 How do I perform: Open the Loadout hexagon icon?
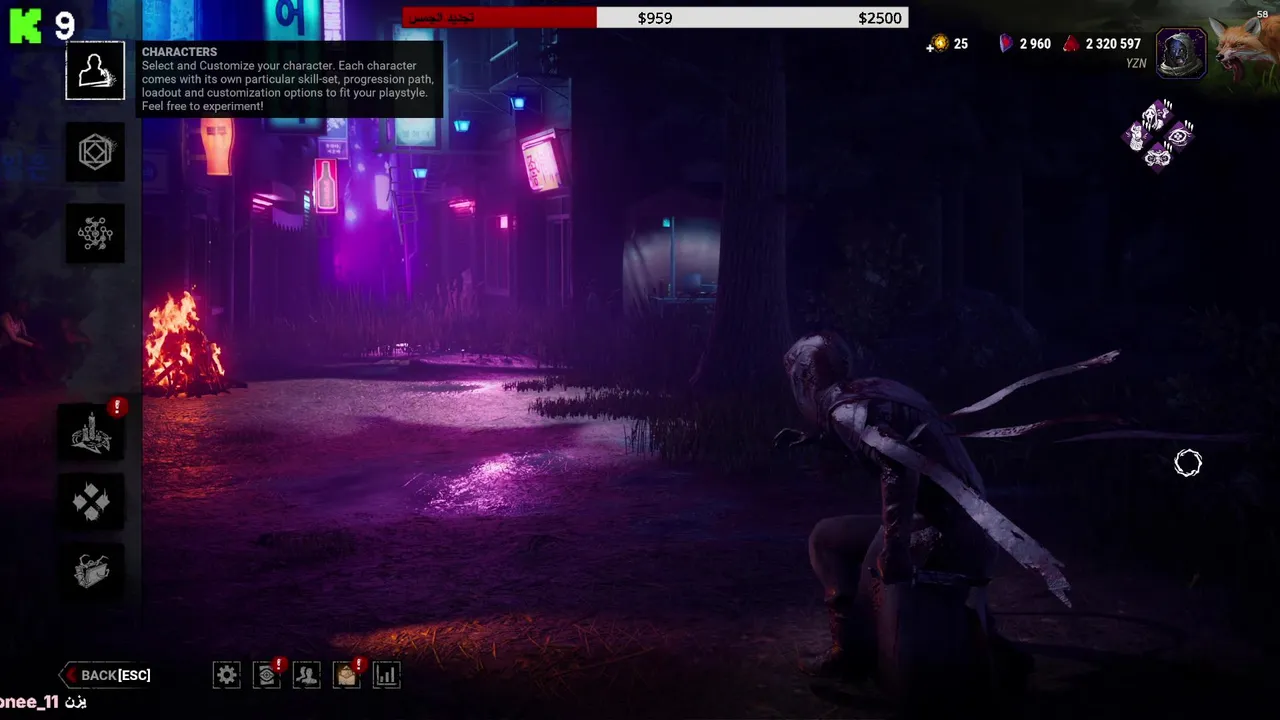95,152
